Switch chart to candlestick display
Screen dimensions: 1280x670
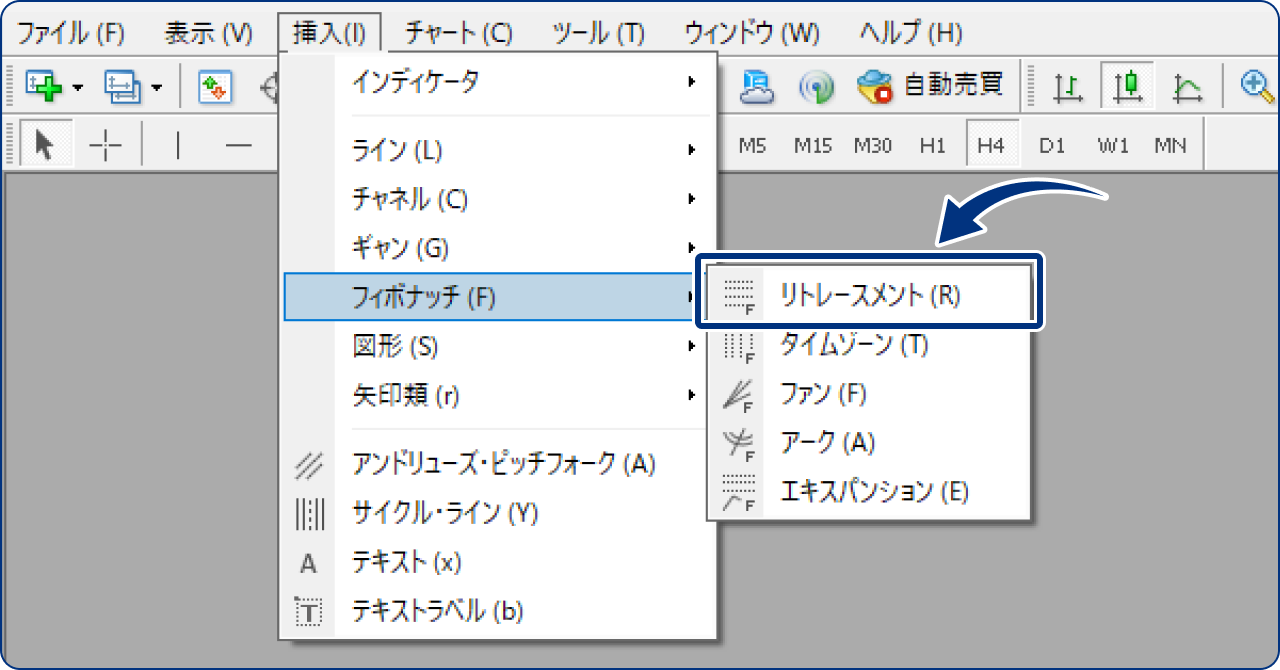point(1128,87)
